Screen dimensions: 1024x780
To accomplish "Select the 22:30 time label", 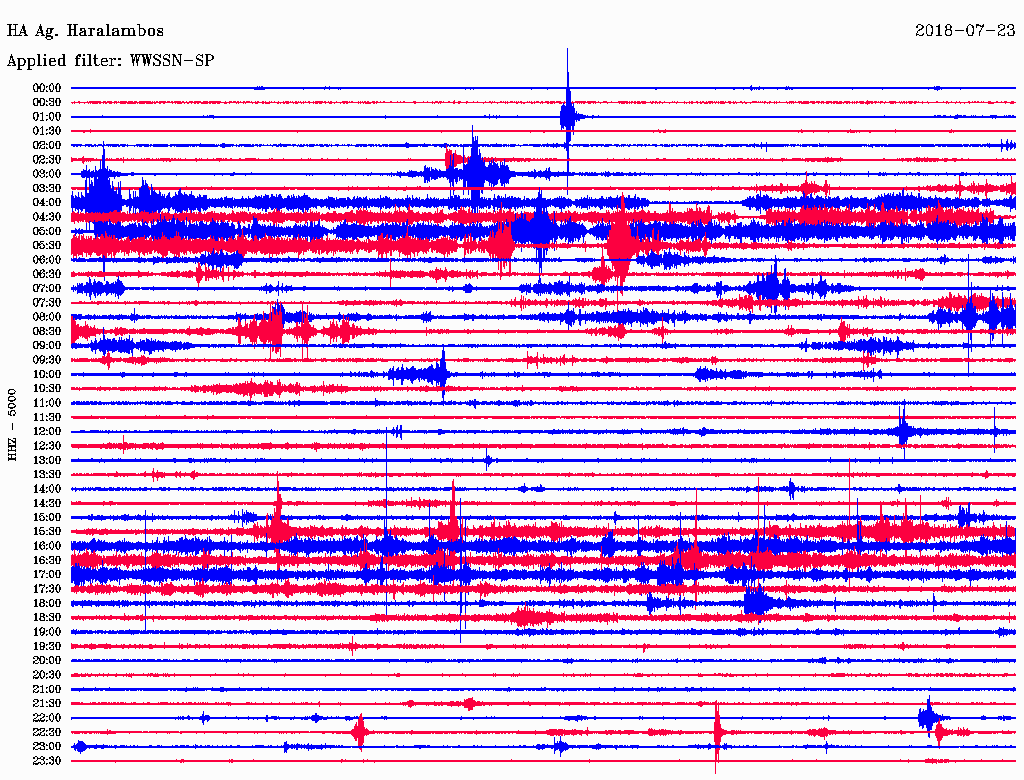I will point(47,732).
